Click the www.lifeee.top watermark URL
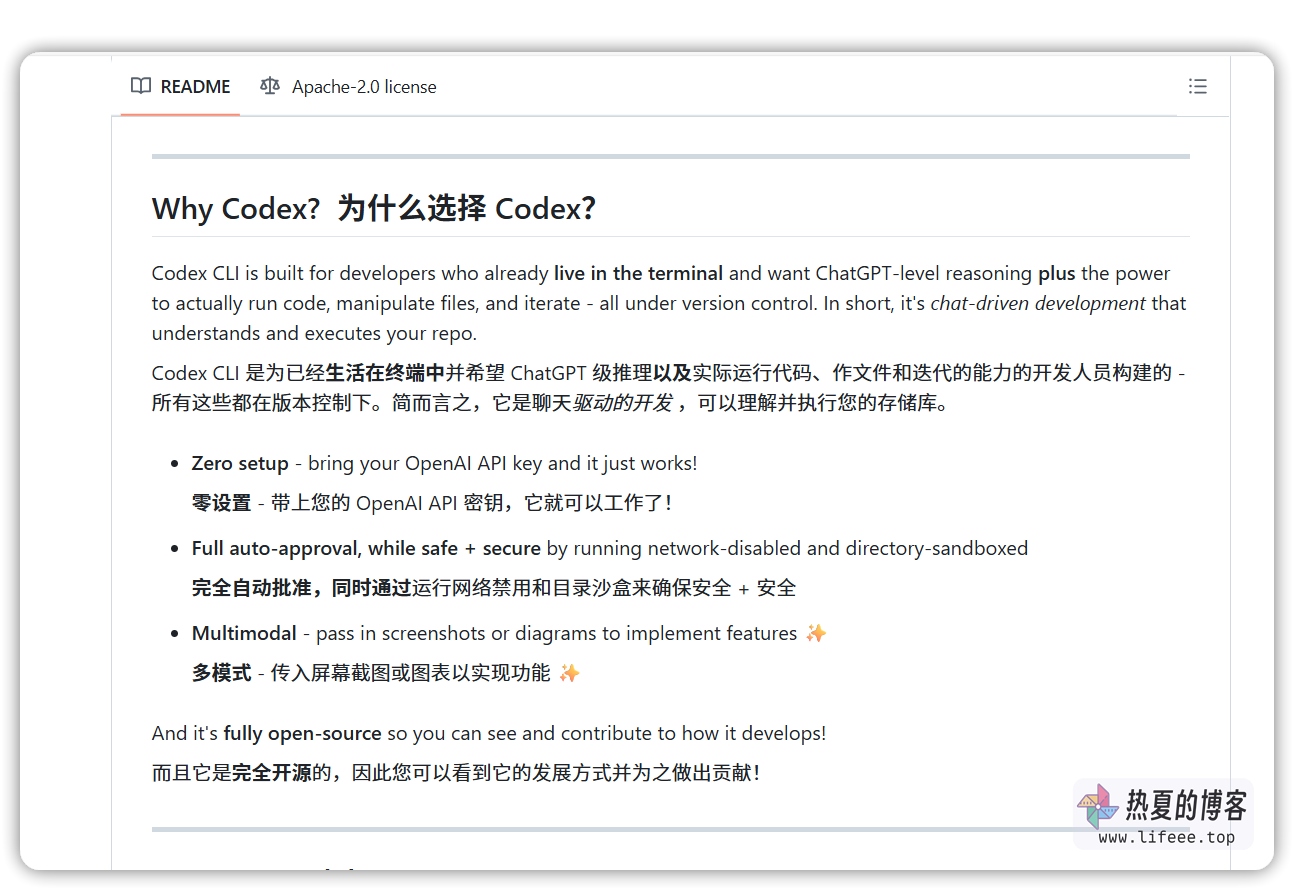 [x=1166, y=837]
